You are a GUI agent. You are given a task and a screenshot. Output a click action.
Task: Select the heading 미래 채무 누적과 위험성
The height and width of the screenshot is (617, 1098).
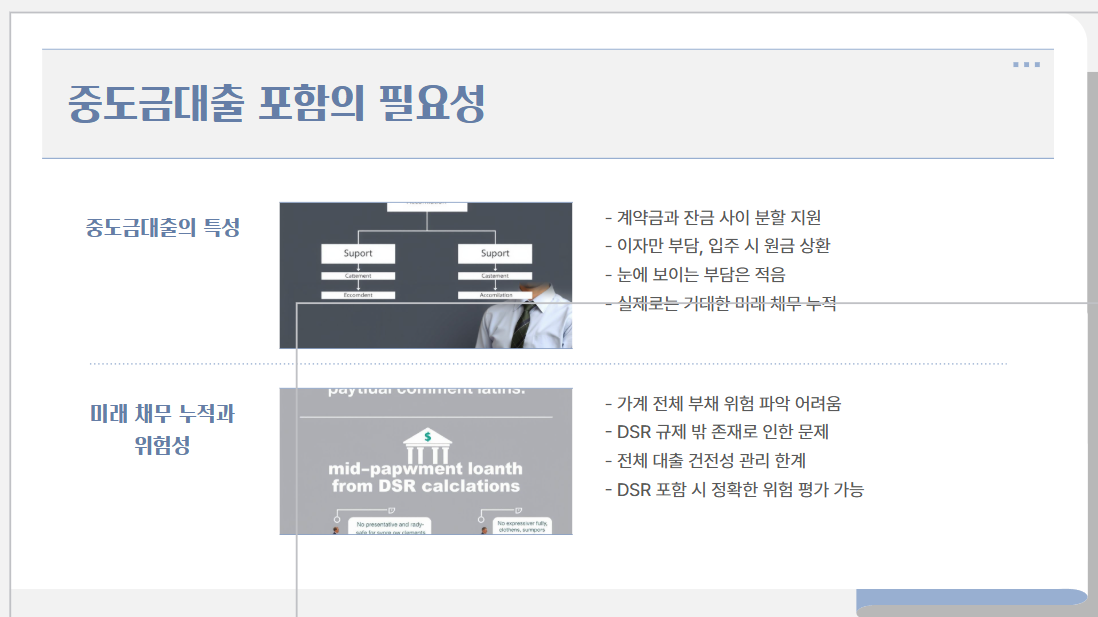[x=162, y=429]
